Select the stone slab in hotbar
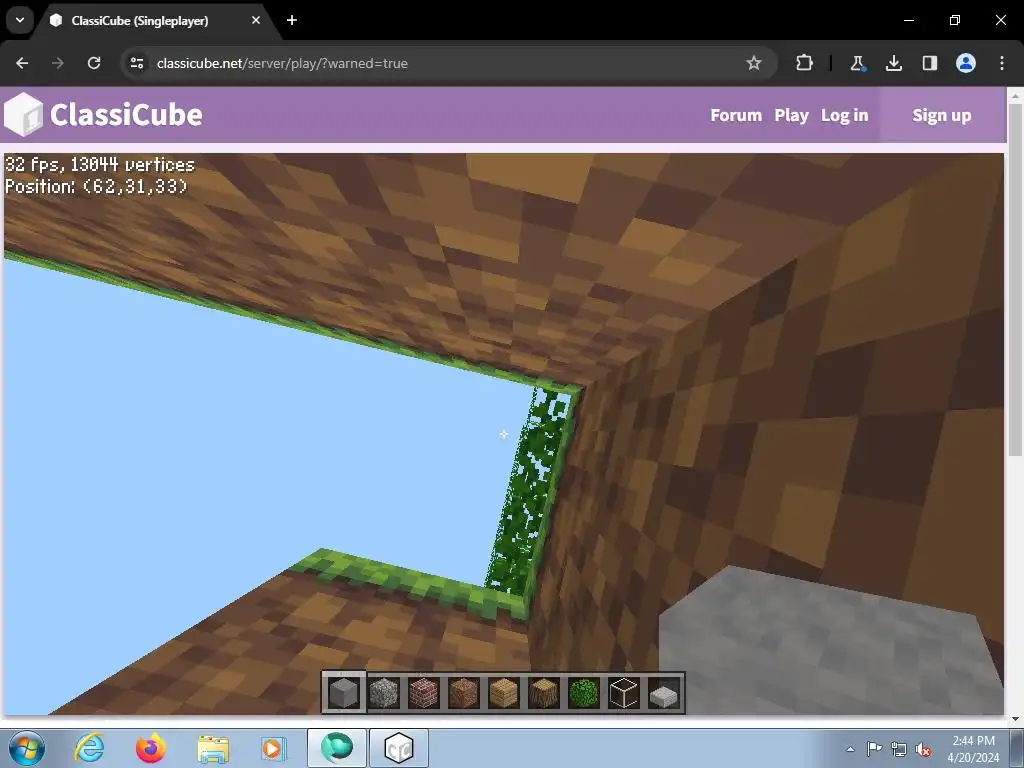Screen dimensions: 1024x768 point(664,694)
